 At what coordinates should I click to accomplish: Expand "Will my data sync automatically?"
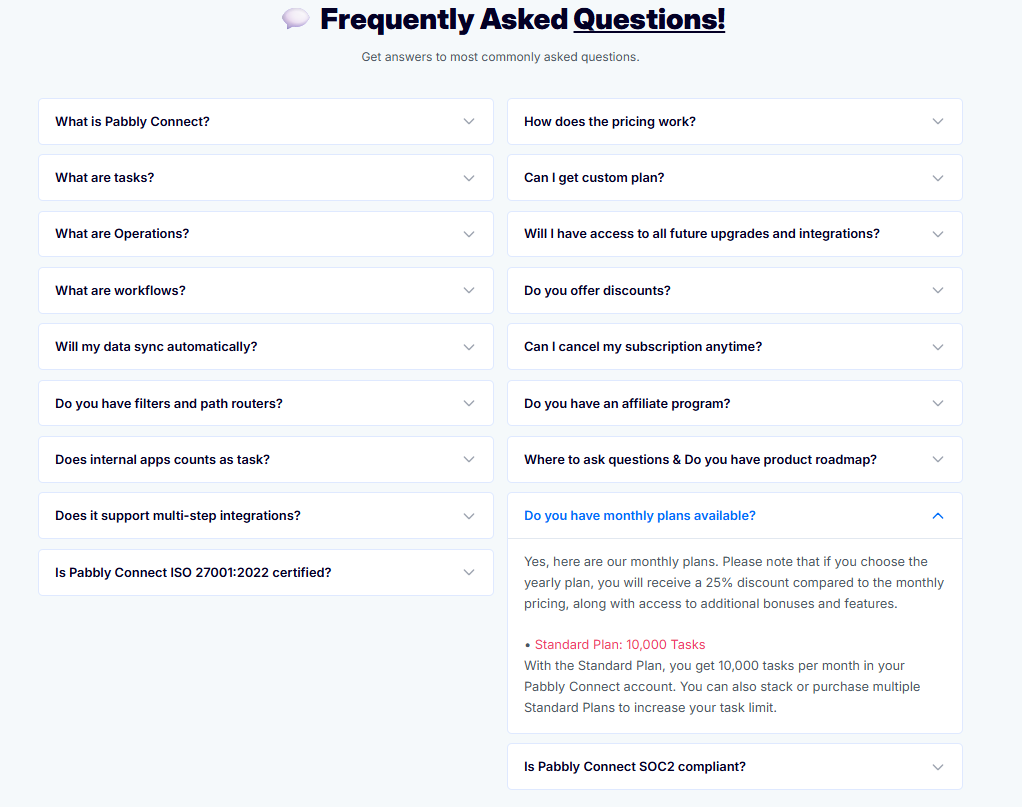[x=265, y=347]
